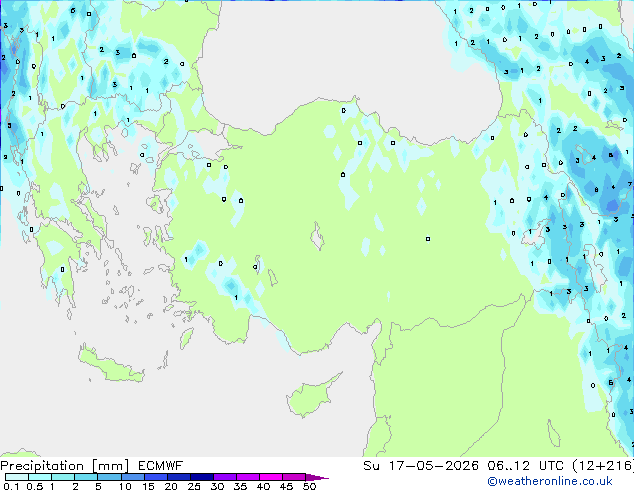Pick the dark navy swatch between 25 and 30
Viewport: 634px width, 490px height.
point(202,477)
